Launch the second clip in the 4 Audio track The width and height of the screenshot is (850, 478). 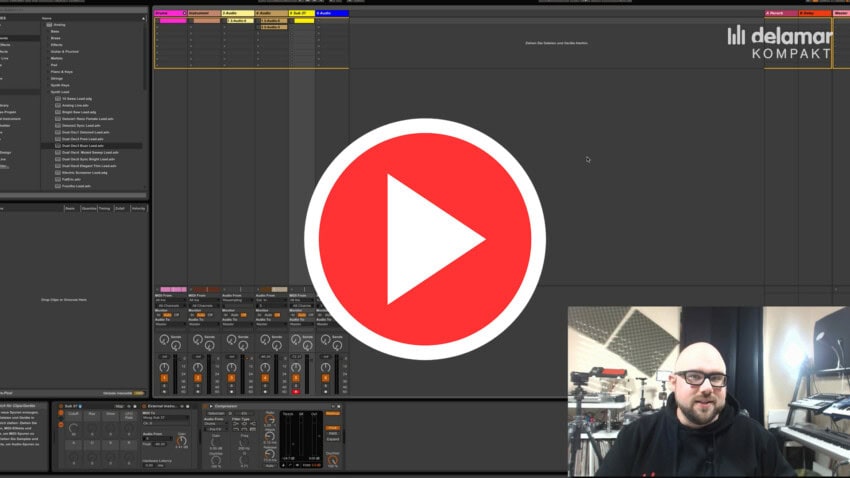point(273,27)
